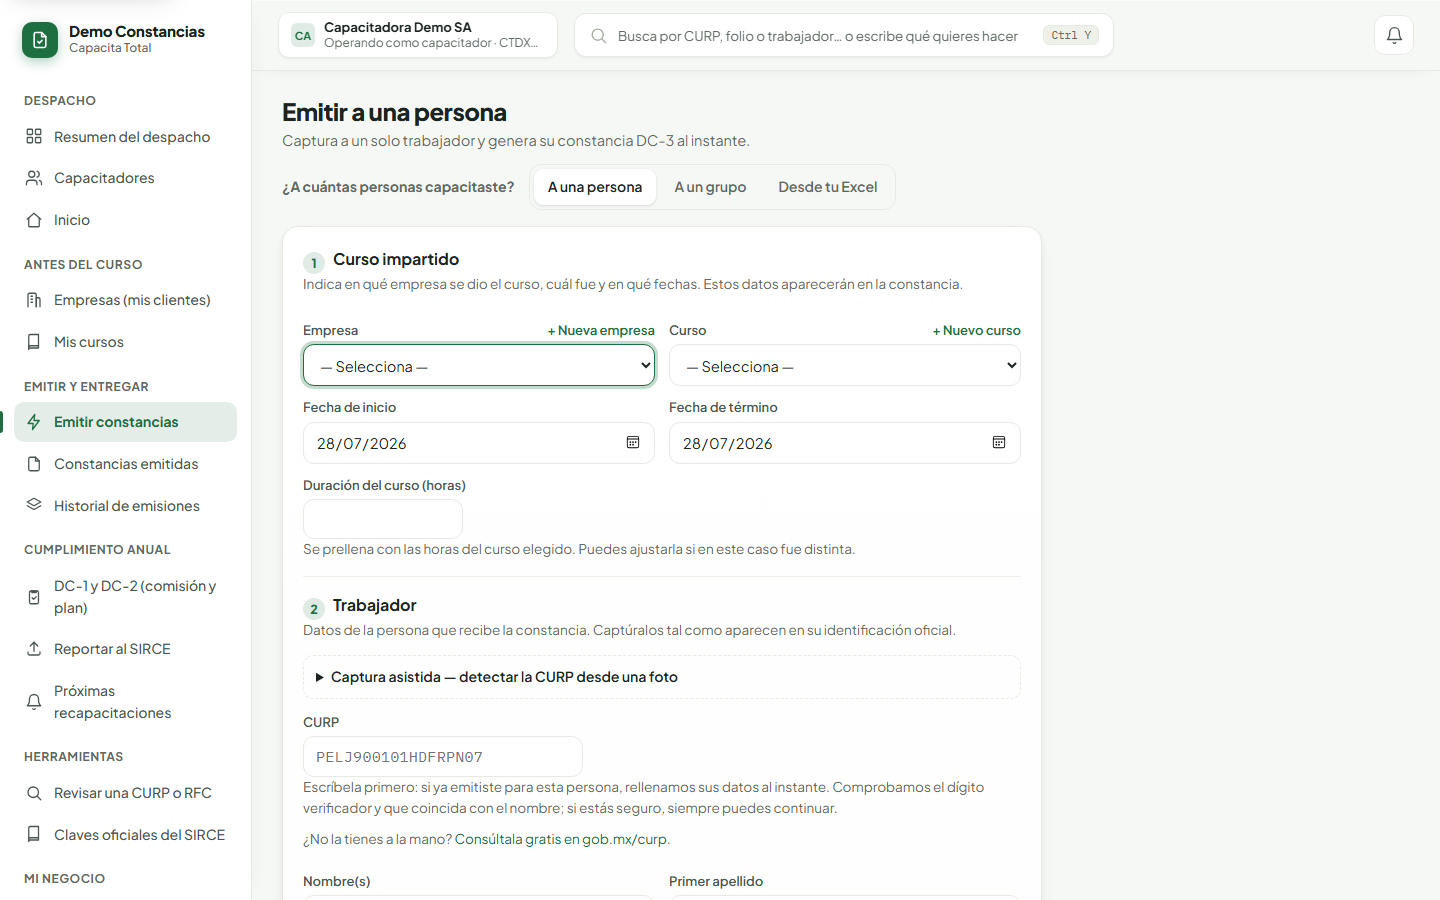Go to Historial de emisiones
1440x900 pixels.
point(125,505)
